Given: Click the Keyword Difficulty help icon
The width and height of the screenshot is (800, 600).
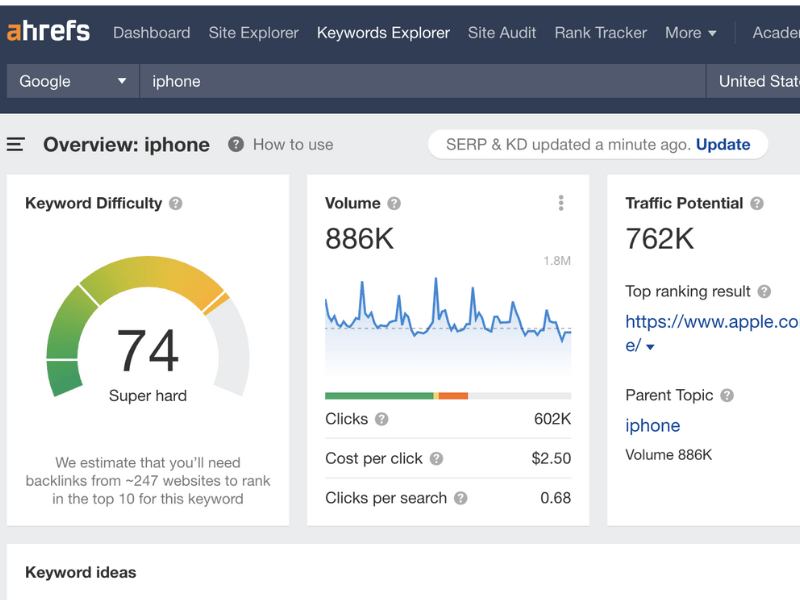Looking at the screenshot, I should pyautogui.click(x=176, y=204).
